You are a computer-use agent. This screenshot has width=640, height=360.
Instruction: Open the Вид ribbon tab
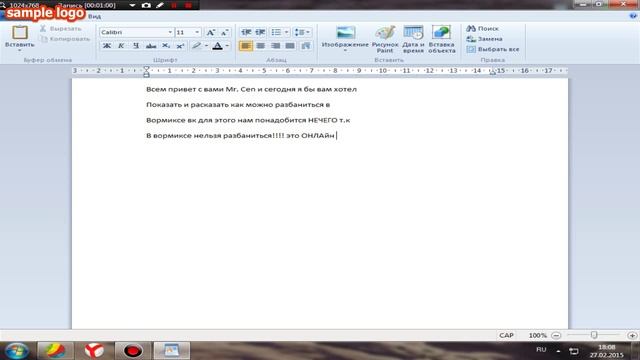coord(94,16)
